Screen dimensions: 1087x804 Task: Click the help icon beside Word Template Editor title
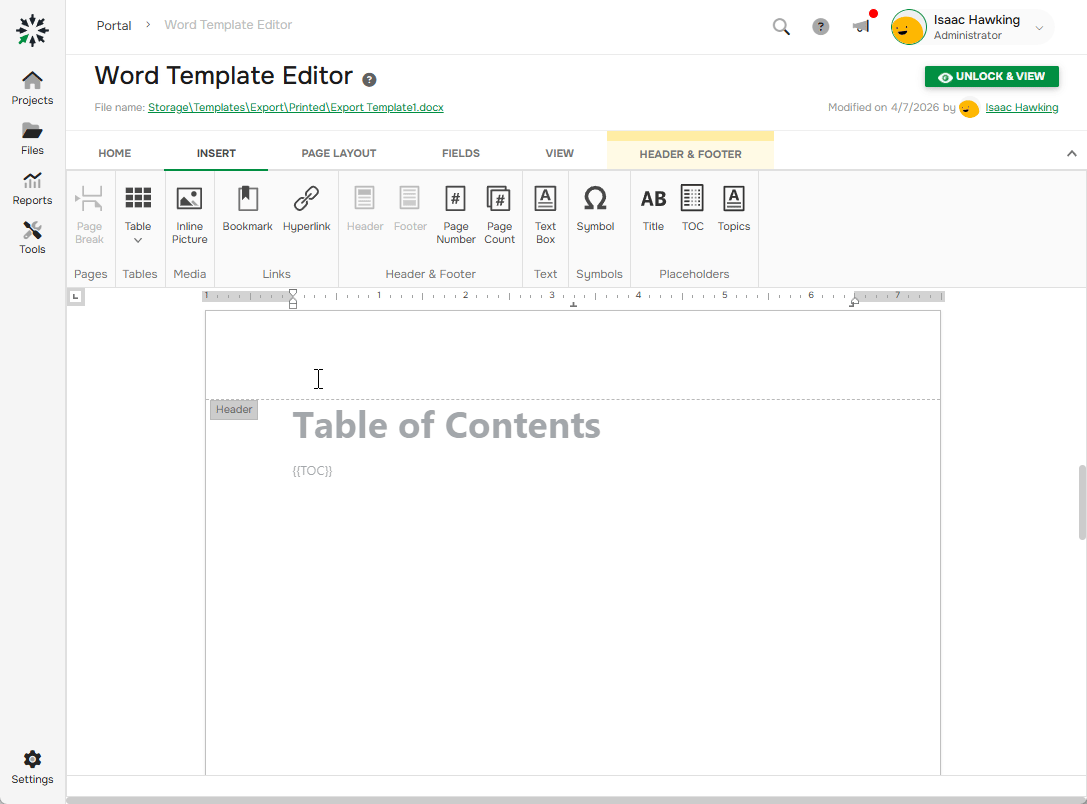tap(369, 80)
